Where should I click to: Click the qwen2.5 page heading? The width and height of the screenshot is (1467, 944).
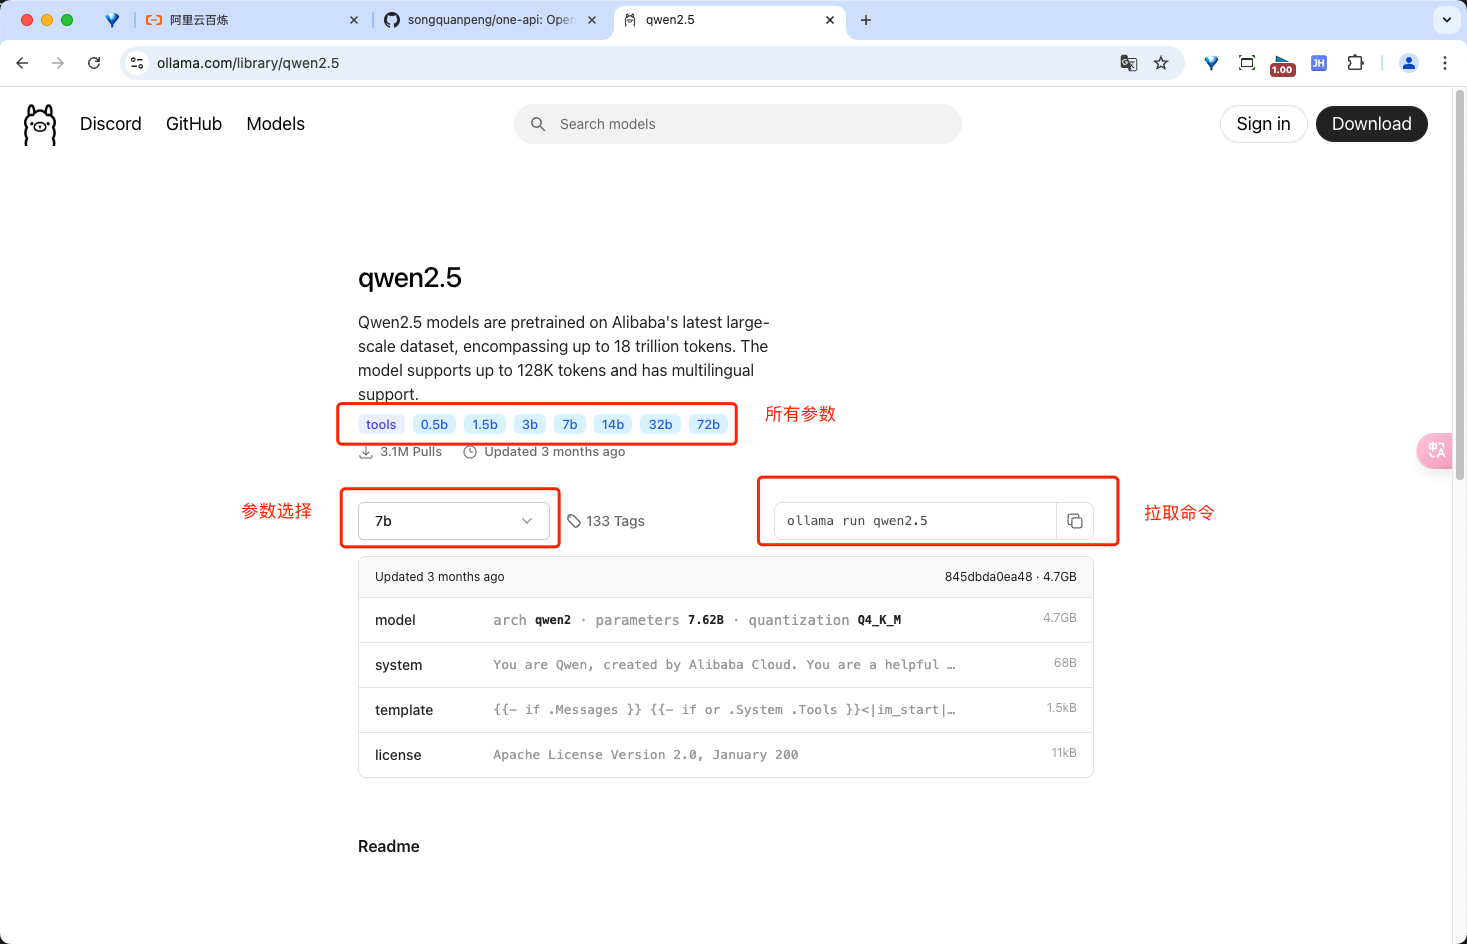tap(410, 278)
